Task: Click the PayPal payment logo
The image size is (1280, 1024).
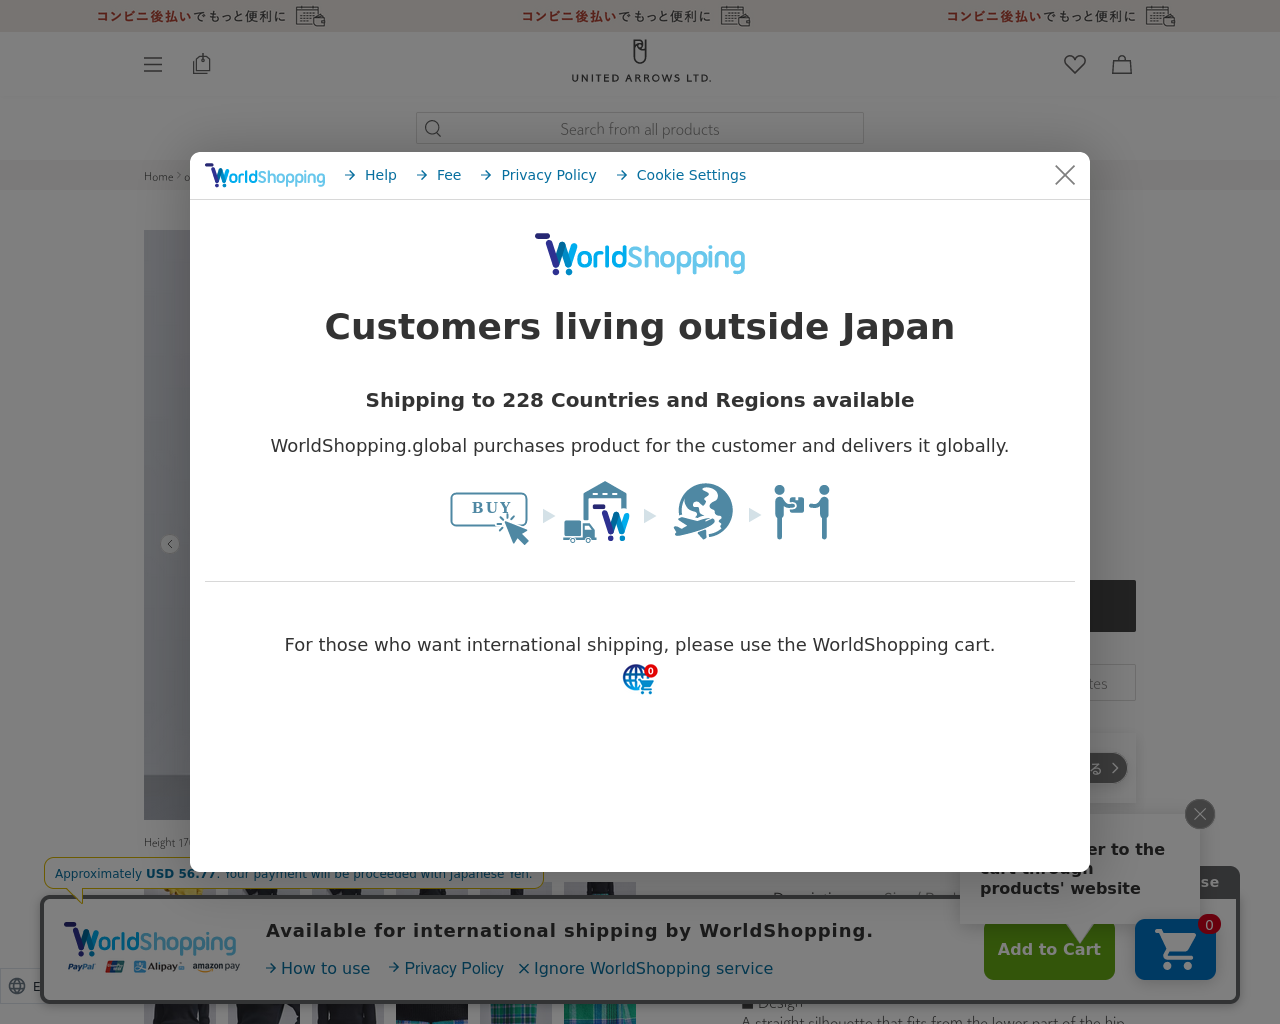Action: point(82,967)
